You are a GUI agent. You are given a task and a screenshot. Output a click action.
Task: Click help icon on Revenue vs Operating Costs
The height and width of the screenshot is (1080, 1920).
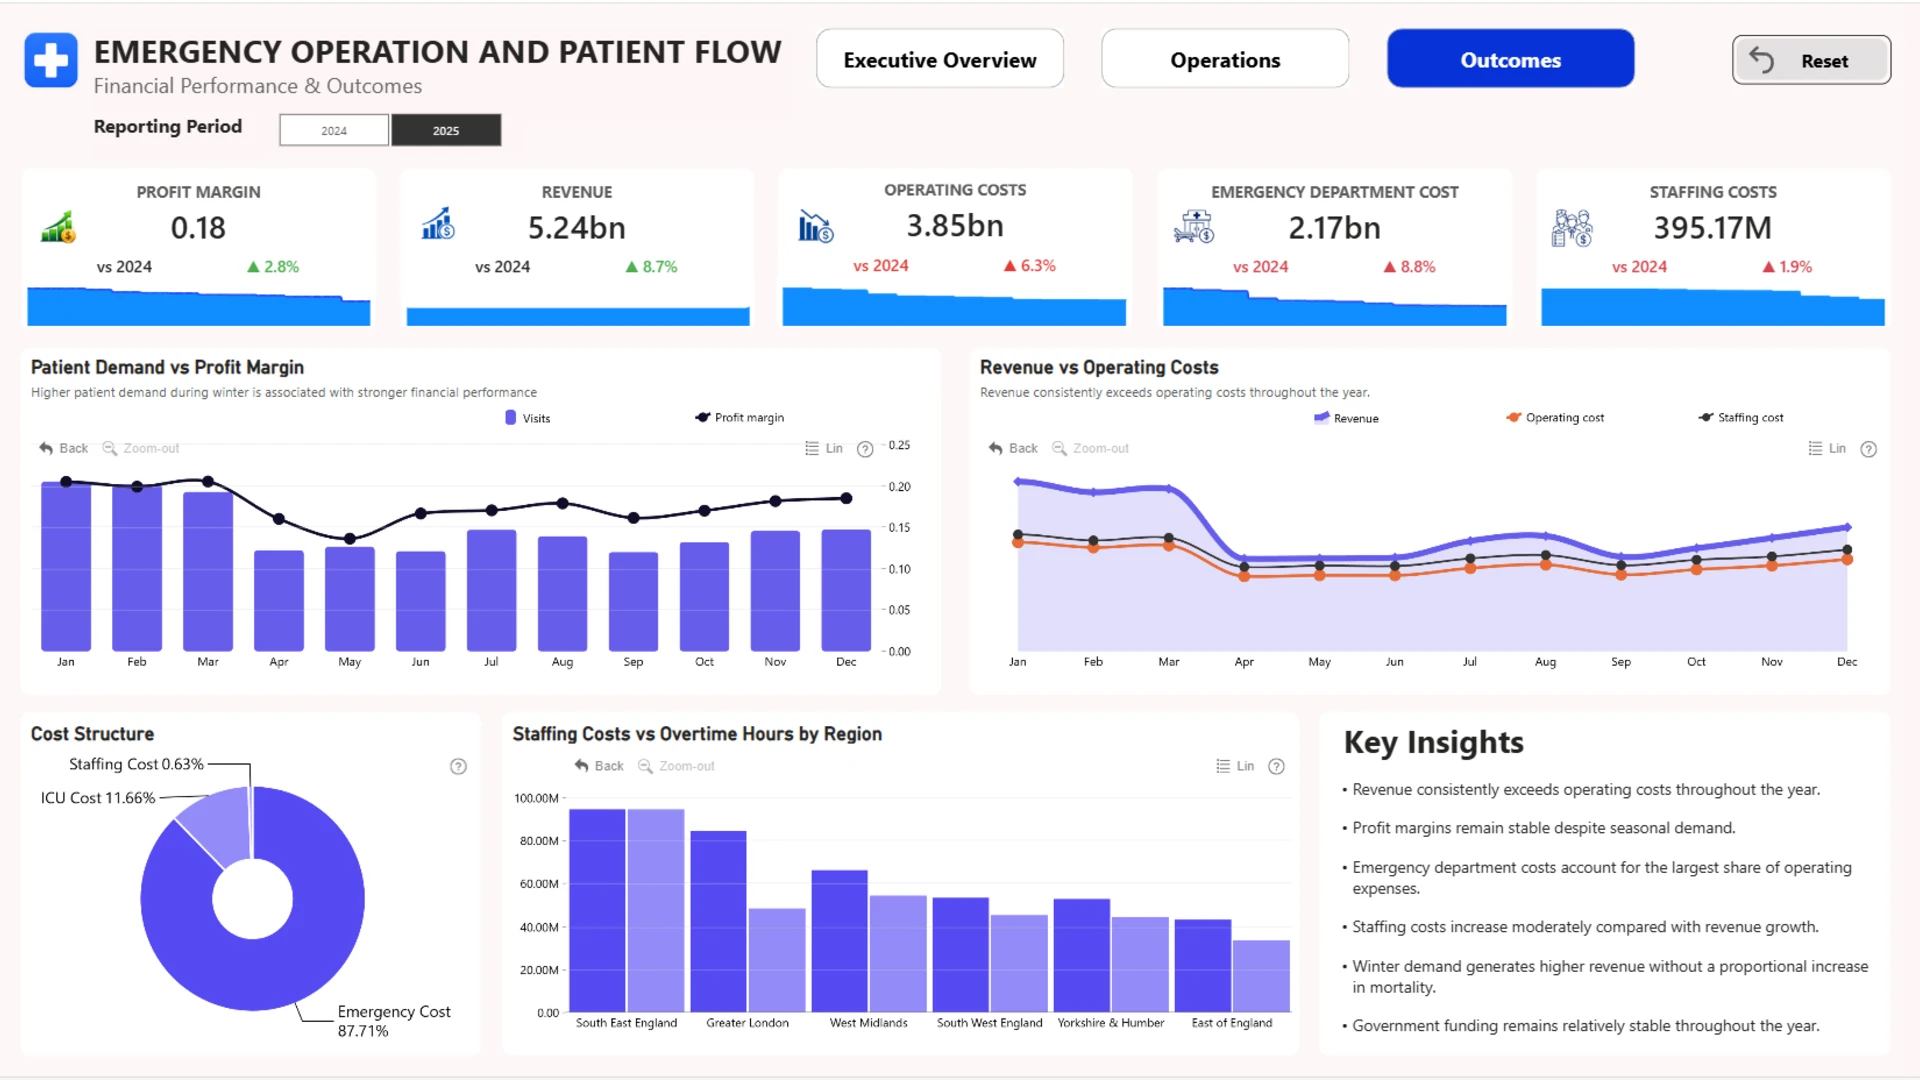click(x=1868, y=449)
